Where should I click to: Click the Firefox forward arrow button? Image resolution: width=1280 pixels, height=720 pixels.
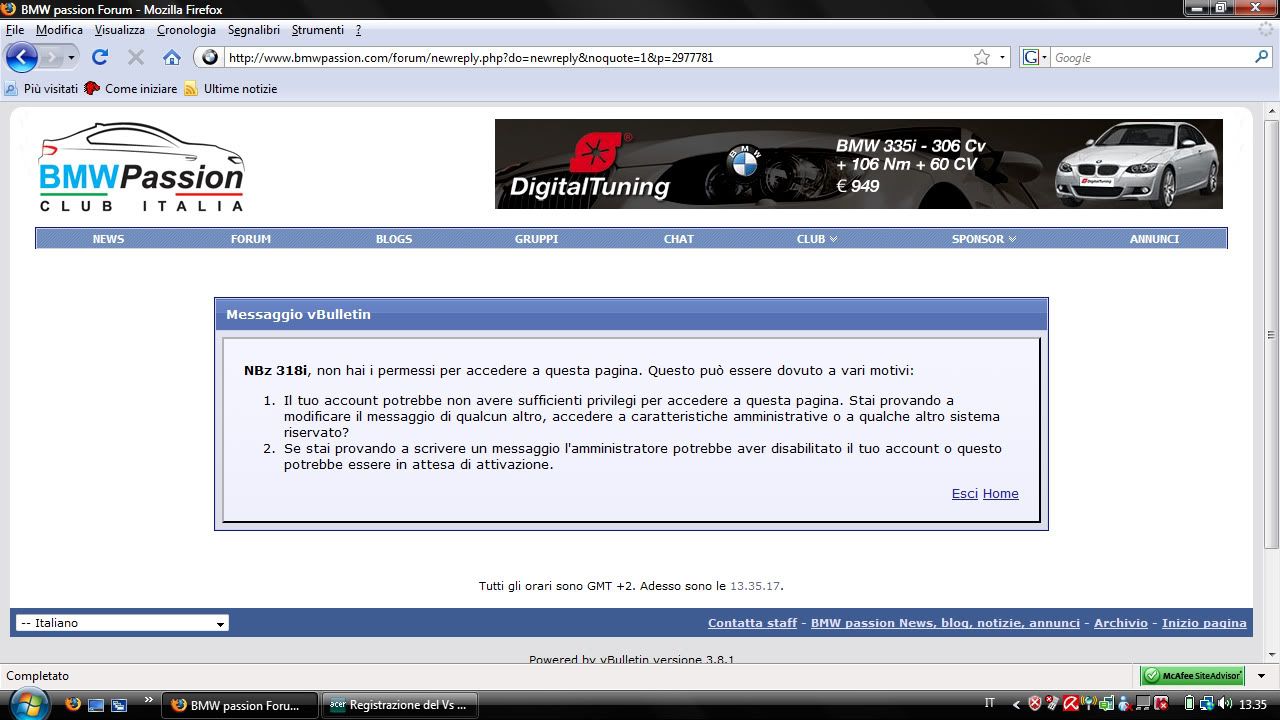pyautogui.click(x=50, y=57)
